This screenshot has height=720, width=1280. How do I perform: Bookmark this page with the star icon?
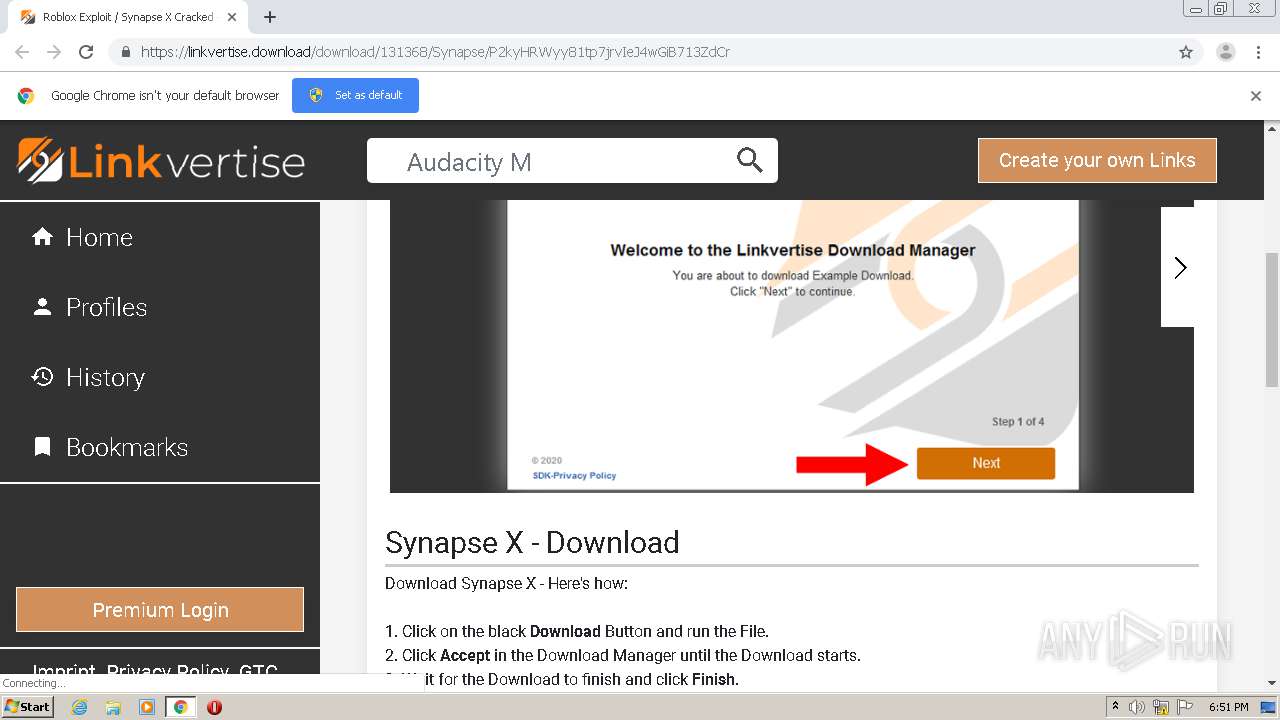(x=1186, y=52)
